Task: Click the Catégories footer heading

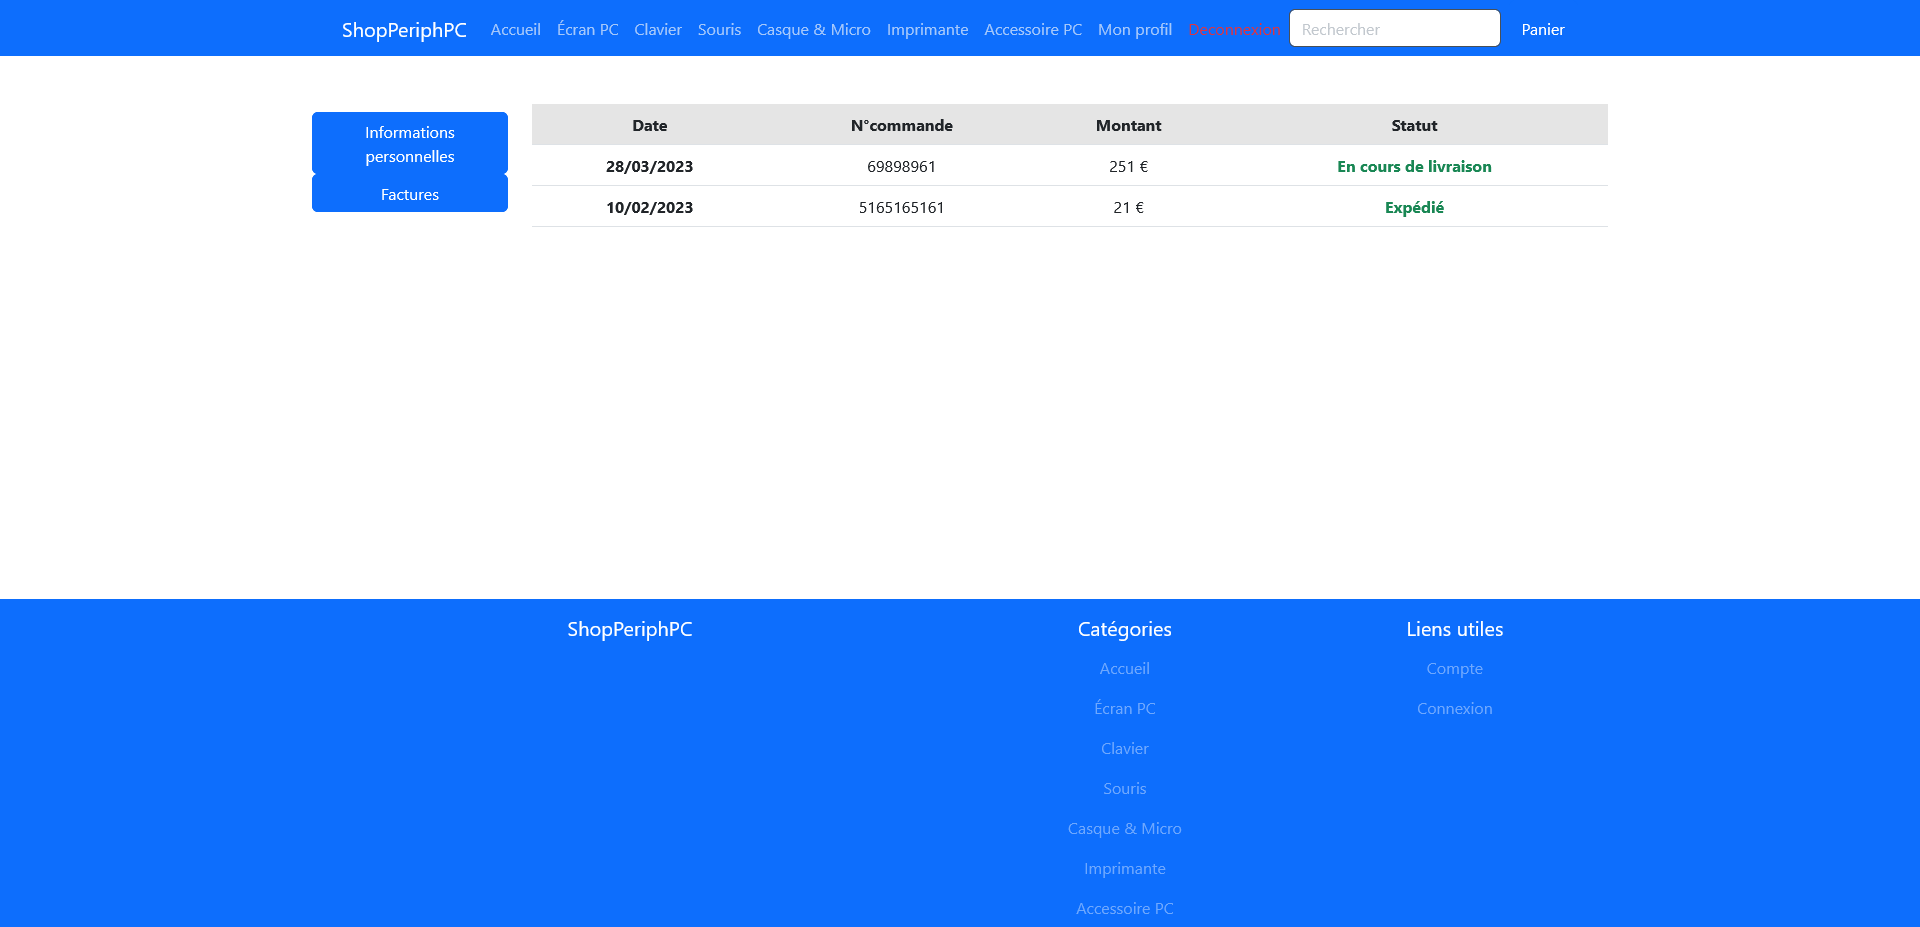Action: (x=1125, y=629)
